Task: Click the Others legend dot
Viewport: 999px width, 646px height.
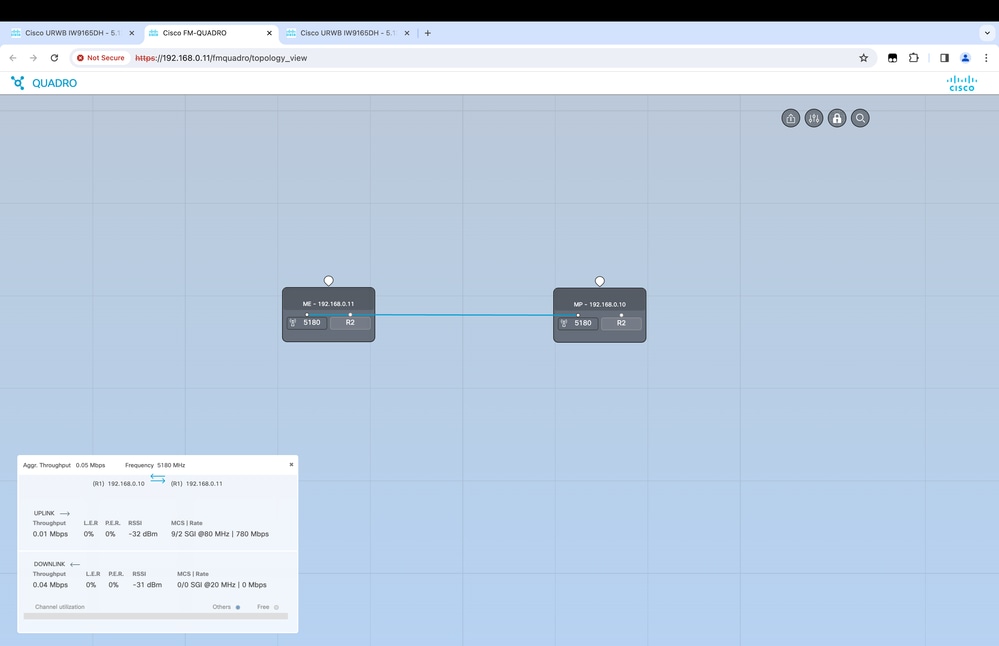Action: (x=238, y=607)
